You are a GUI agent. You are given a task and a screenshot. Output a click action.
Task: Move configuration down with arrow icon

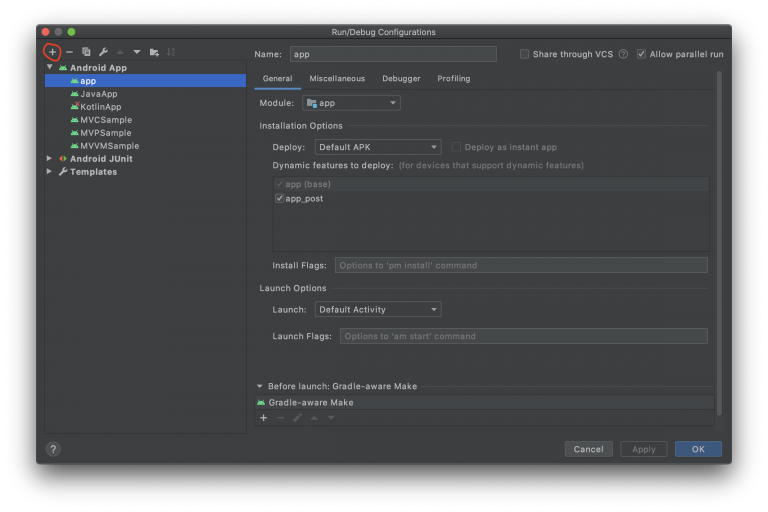[137, 52]
